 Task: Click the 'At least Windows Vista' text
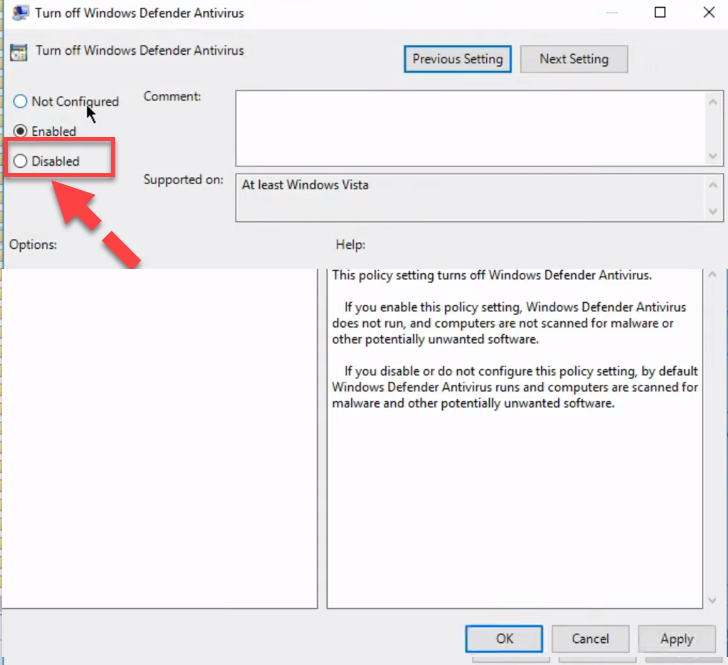(305, 185)
